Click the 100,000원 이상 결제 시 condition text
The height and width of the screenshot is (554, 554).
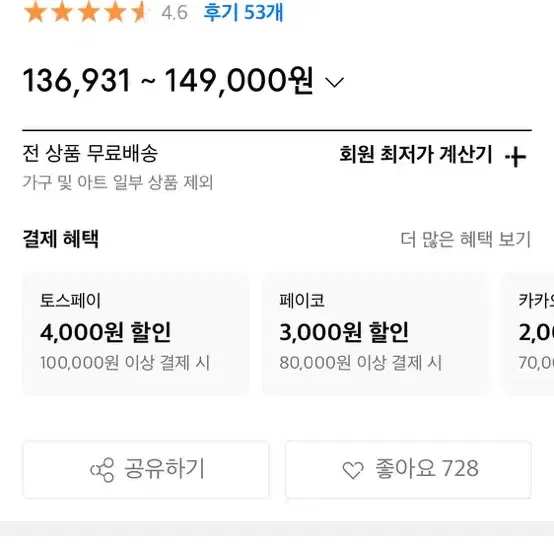point(125,363)
